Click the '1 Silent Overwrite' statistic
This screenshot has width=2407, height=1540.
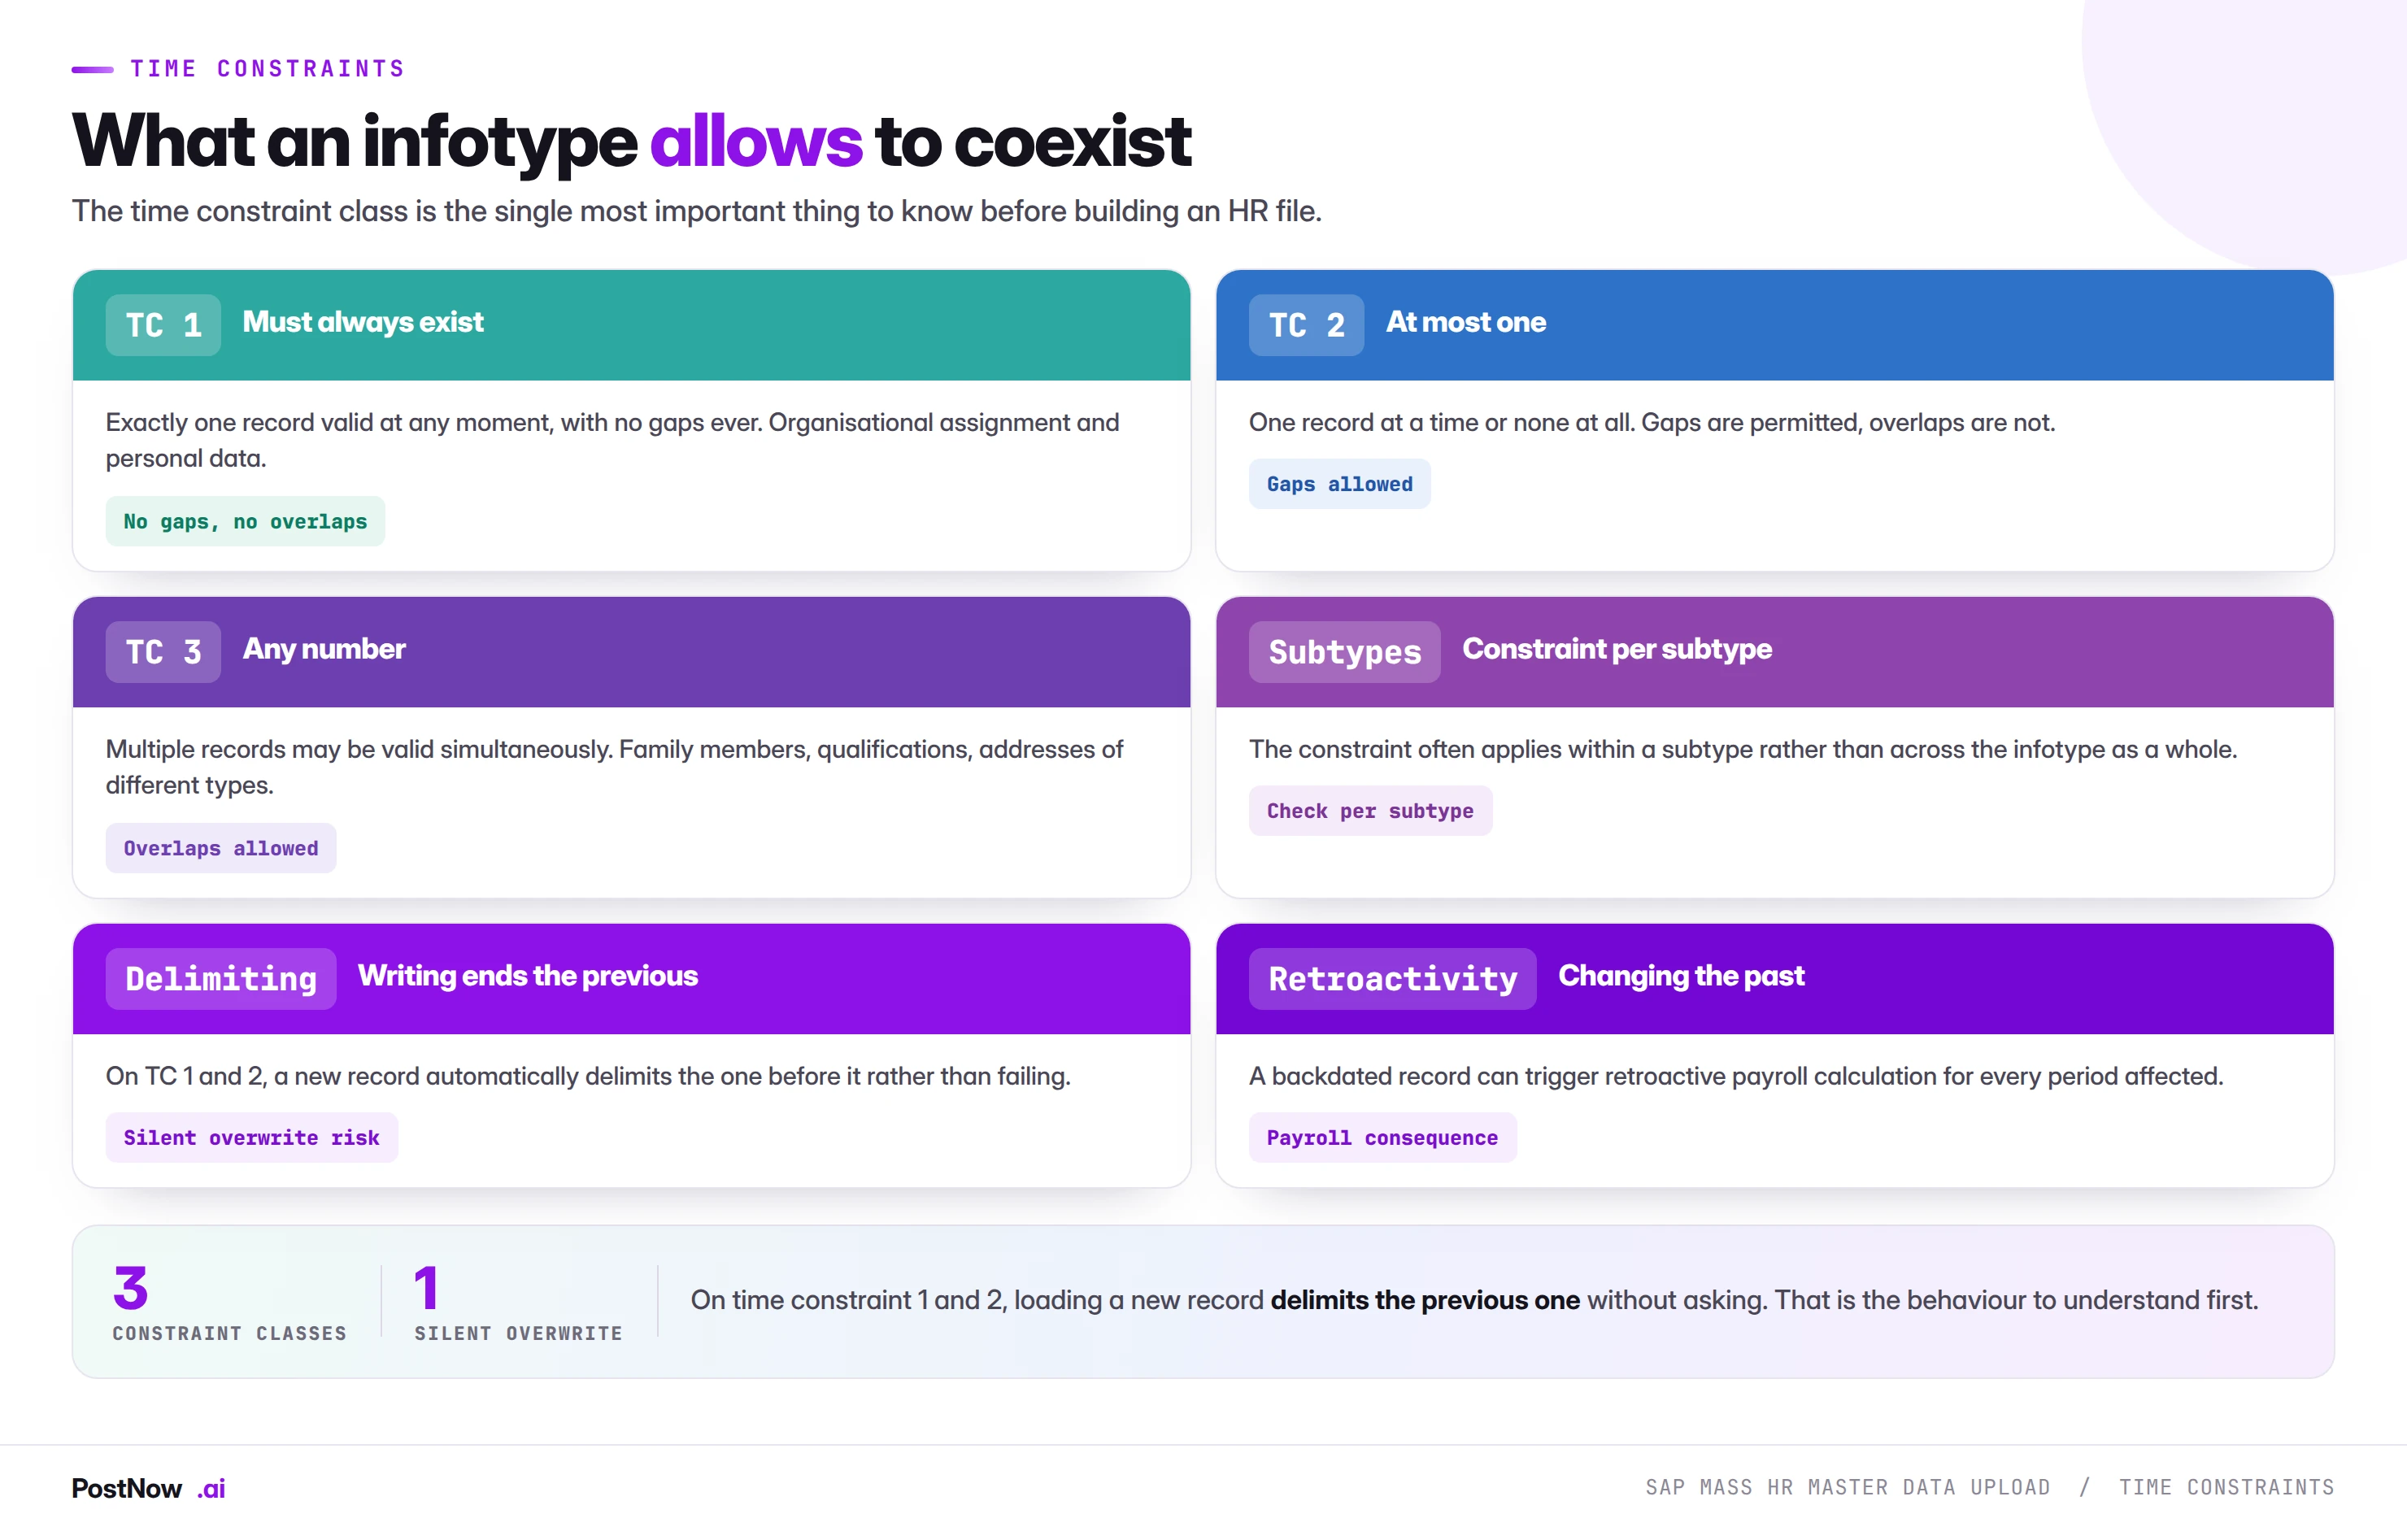pyautogui.click(x=518, y=1302)
